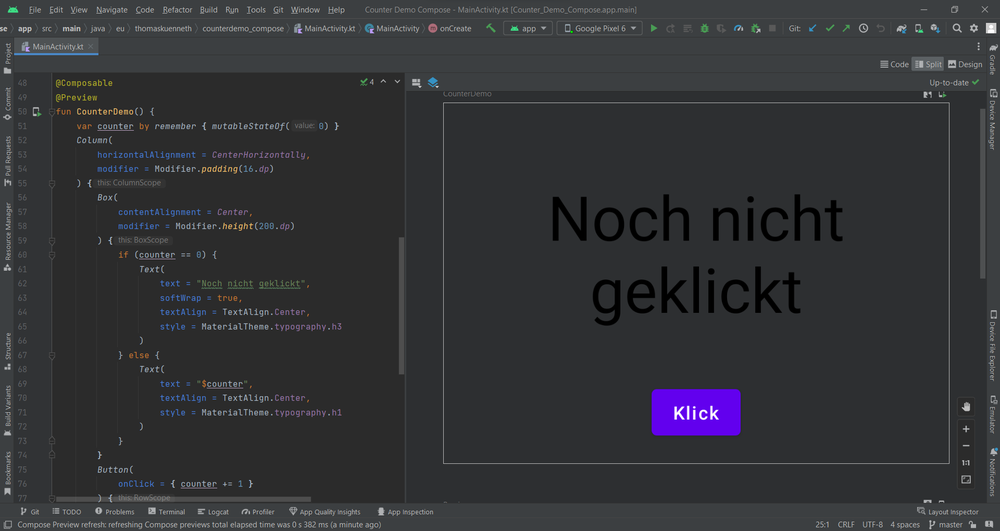This screenshot has height=531, width=1000.
Task: Open the Refactor menu
Action: tap(177, 10)
